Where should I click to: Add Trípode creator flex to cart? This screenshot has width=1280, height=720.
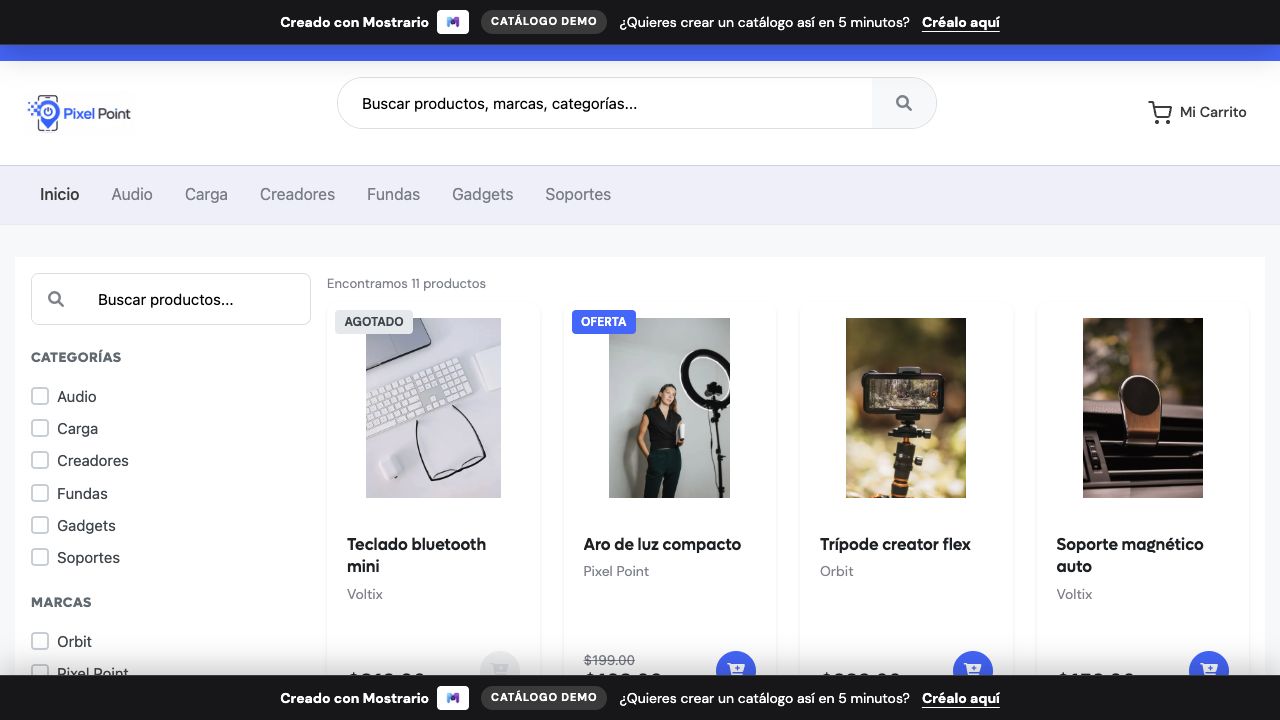tap(973, 667)
